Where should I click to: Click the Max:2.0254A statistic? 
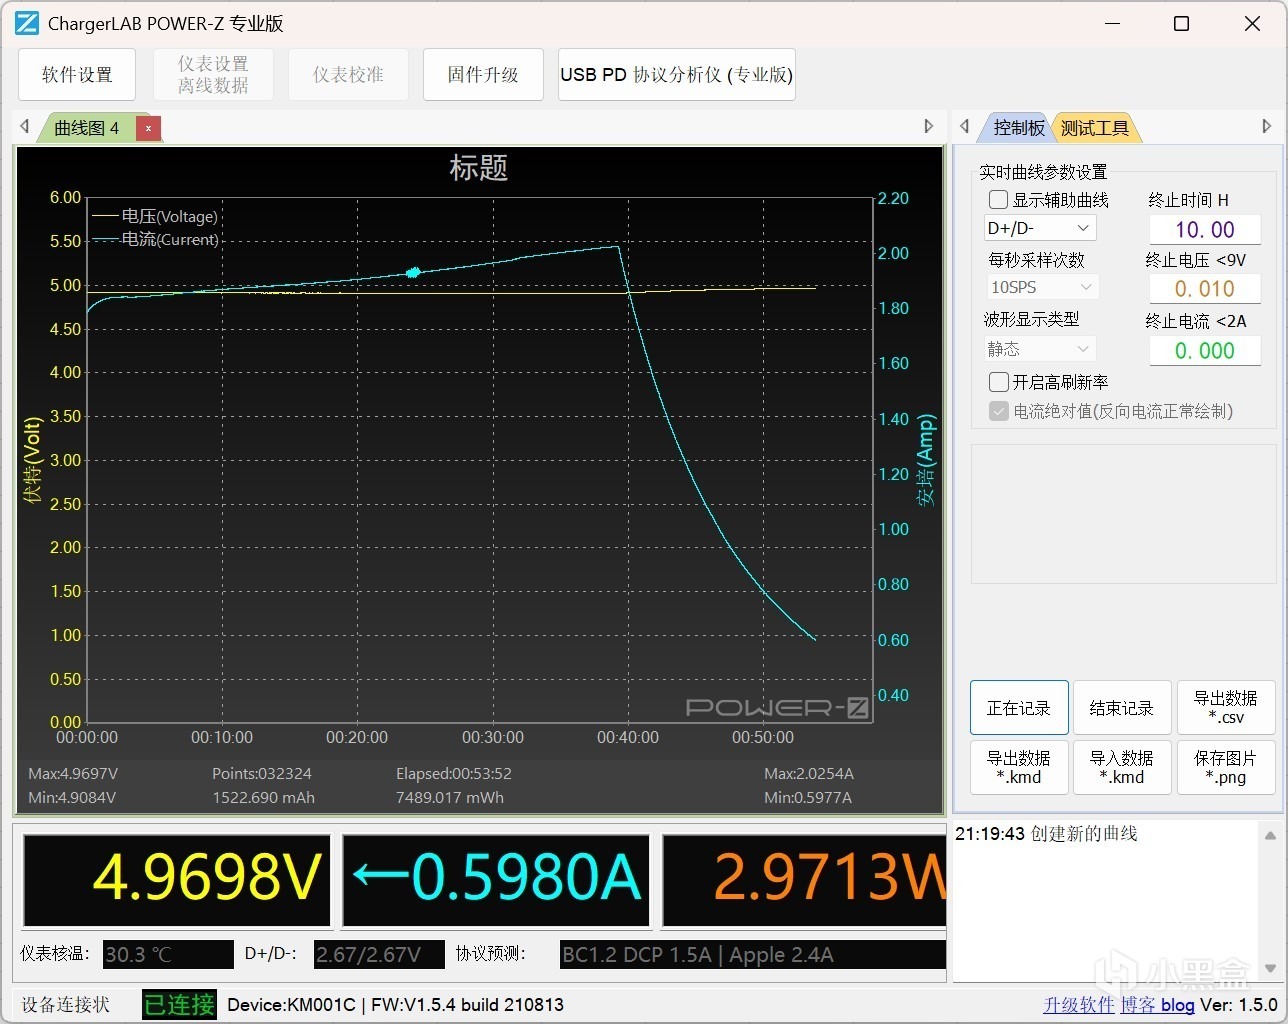pos(809,774)
